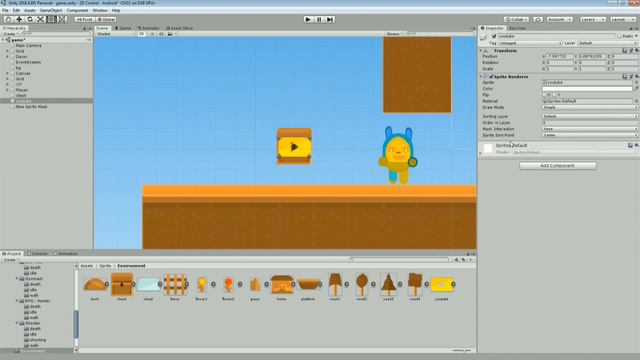Toggle Flip X checkbox
Screen dimensions: 640x360
coord(544,95)
